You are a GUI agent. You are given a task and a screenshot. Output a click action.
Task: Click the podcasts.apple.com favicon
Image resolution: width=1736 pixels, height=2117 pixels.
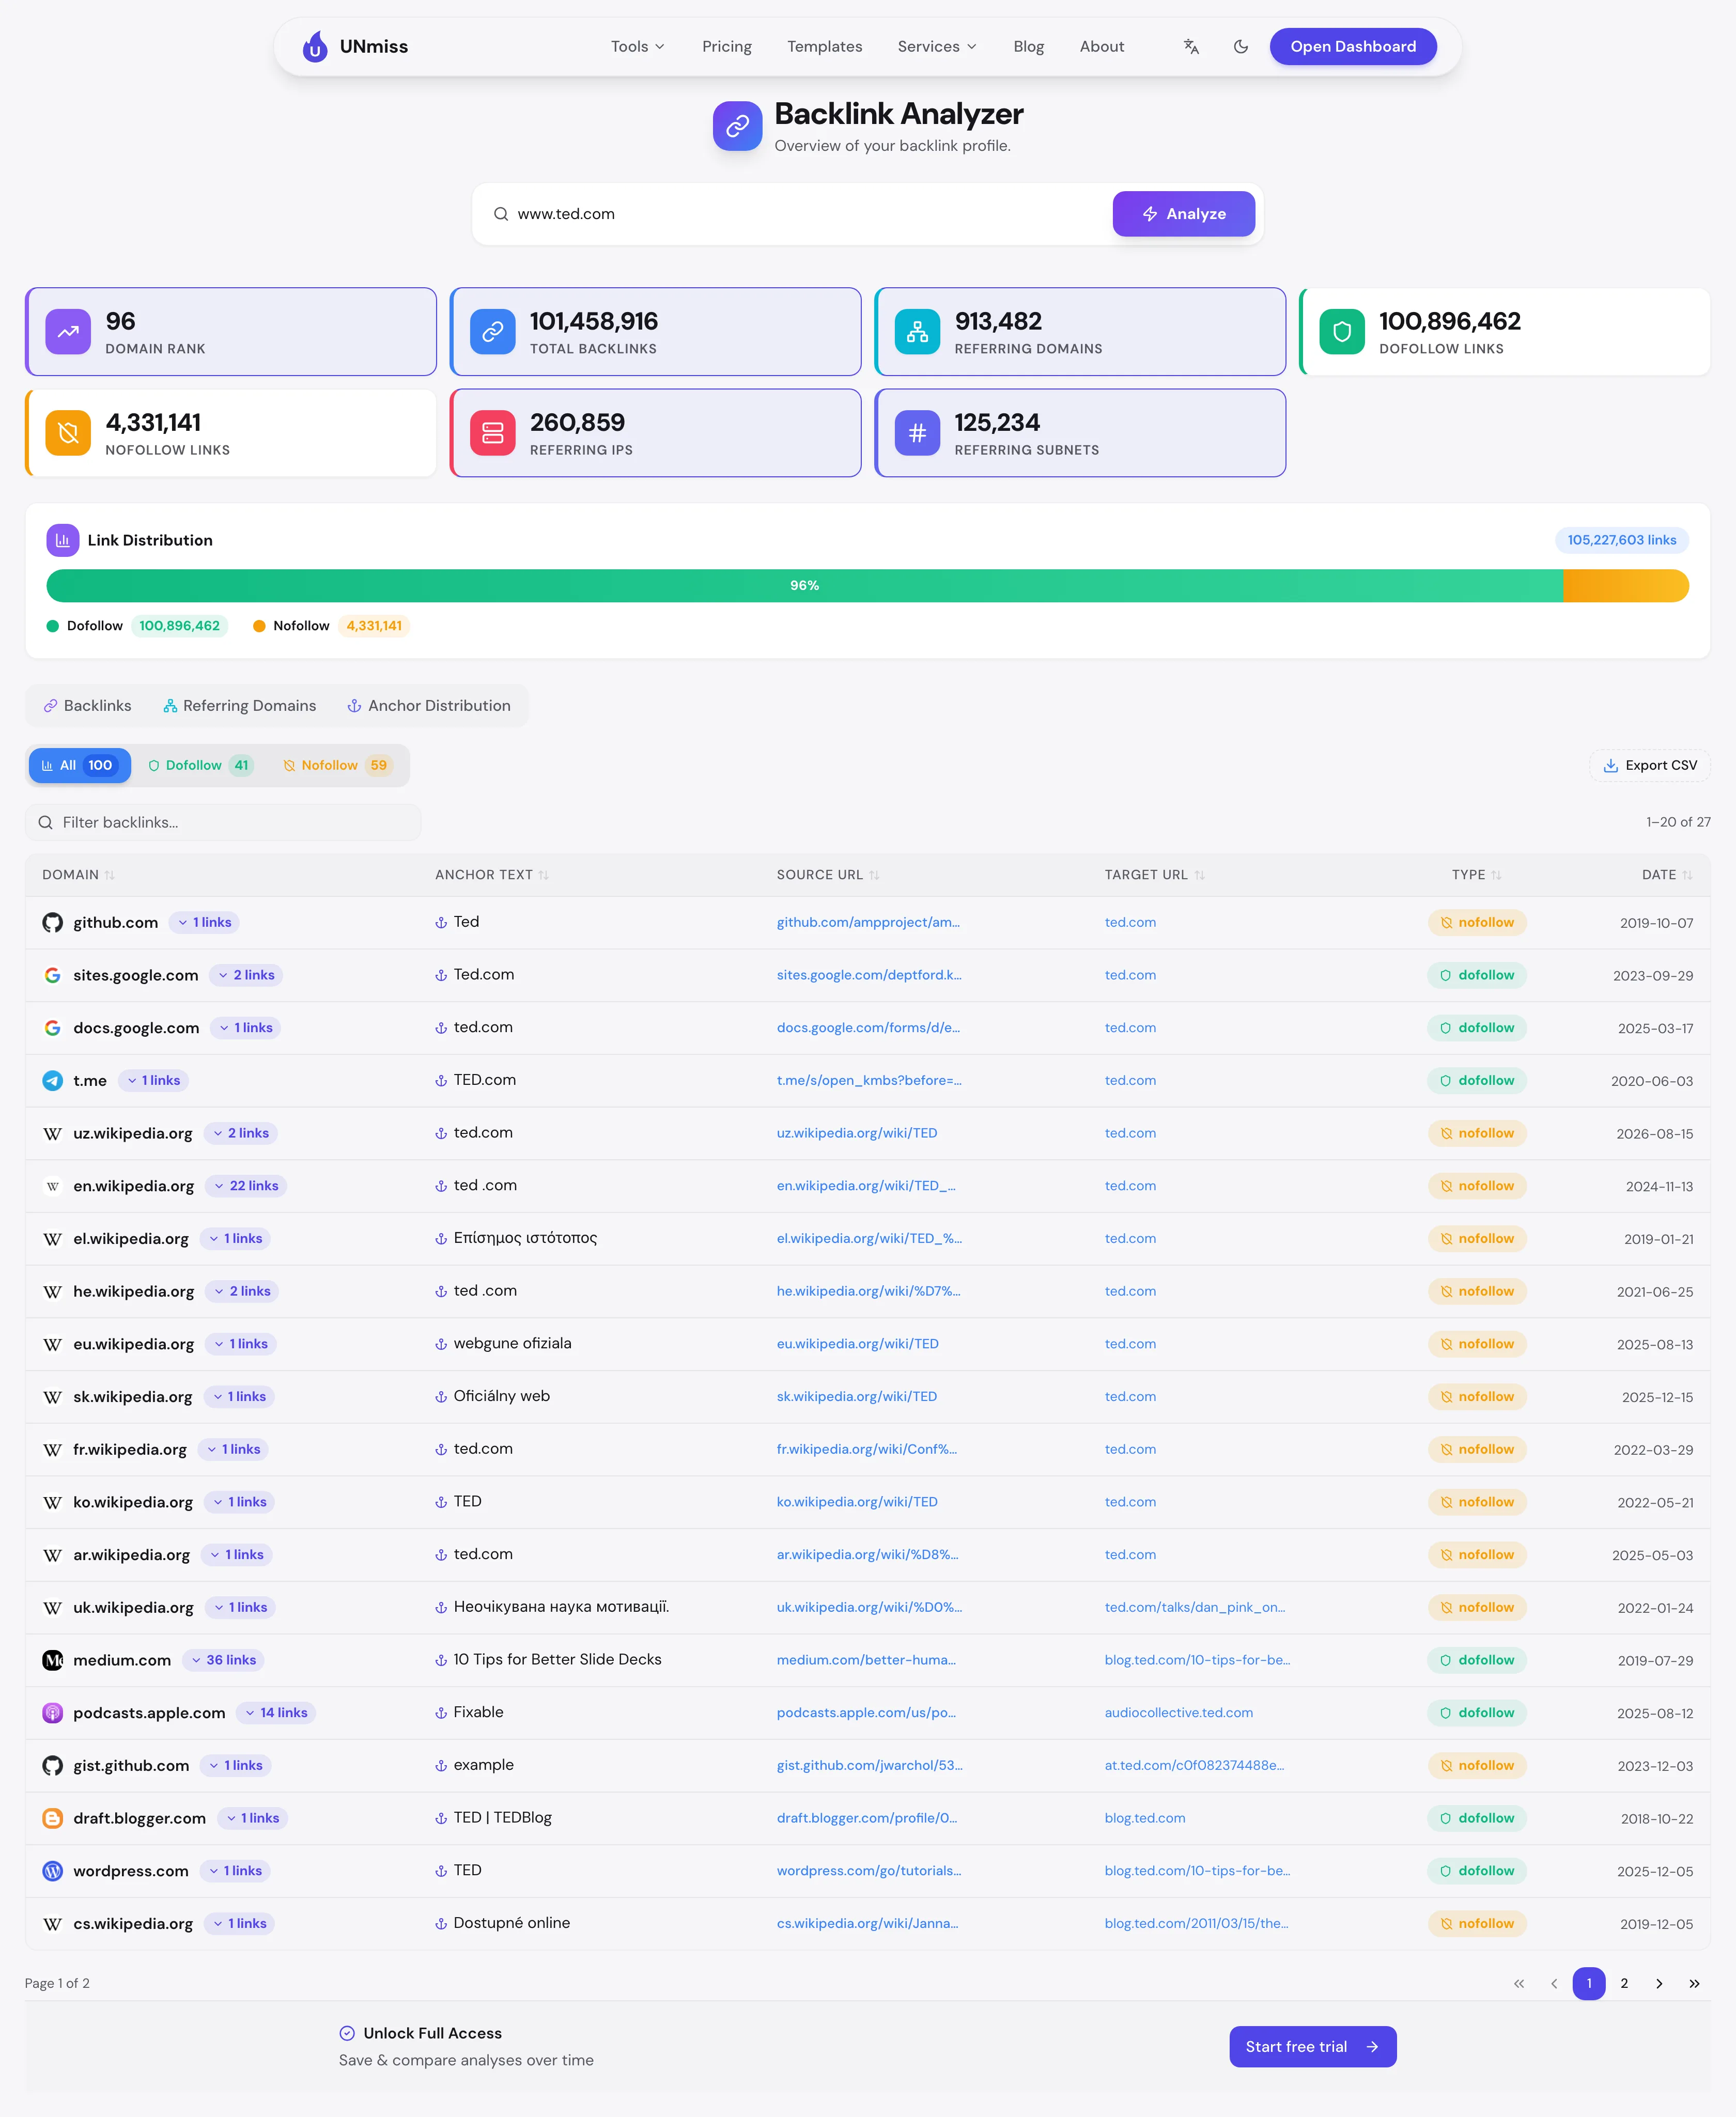click(53, 1713)
